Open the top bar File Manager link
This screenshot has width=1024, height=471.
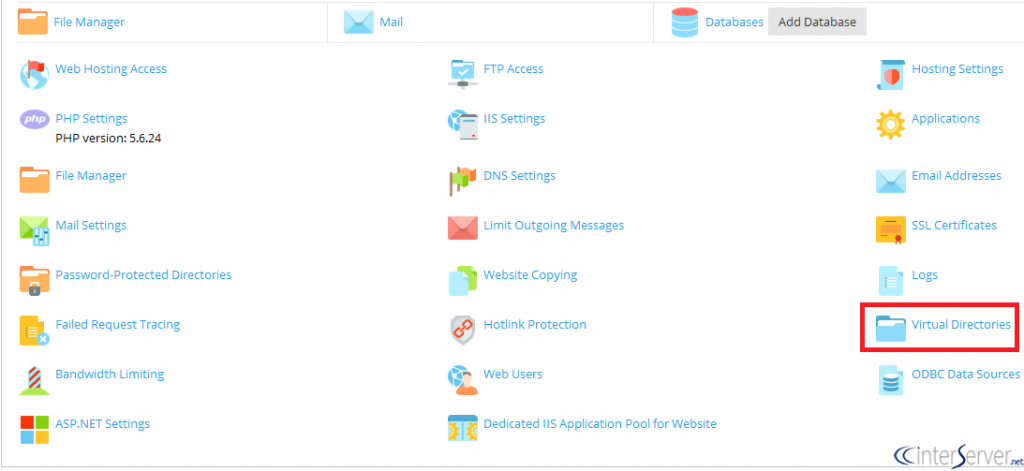(89, 22)
